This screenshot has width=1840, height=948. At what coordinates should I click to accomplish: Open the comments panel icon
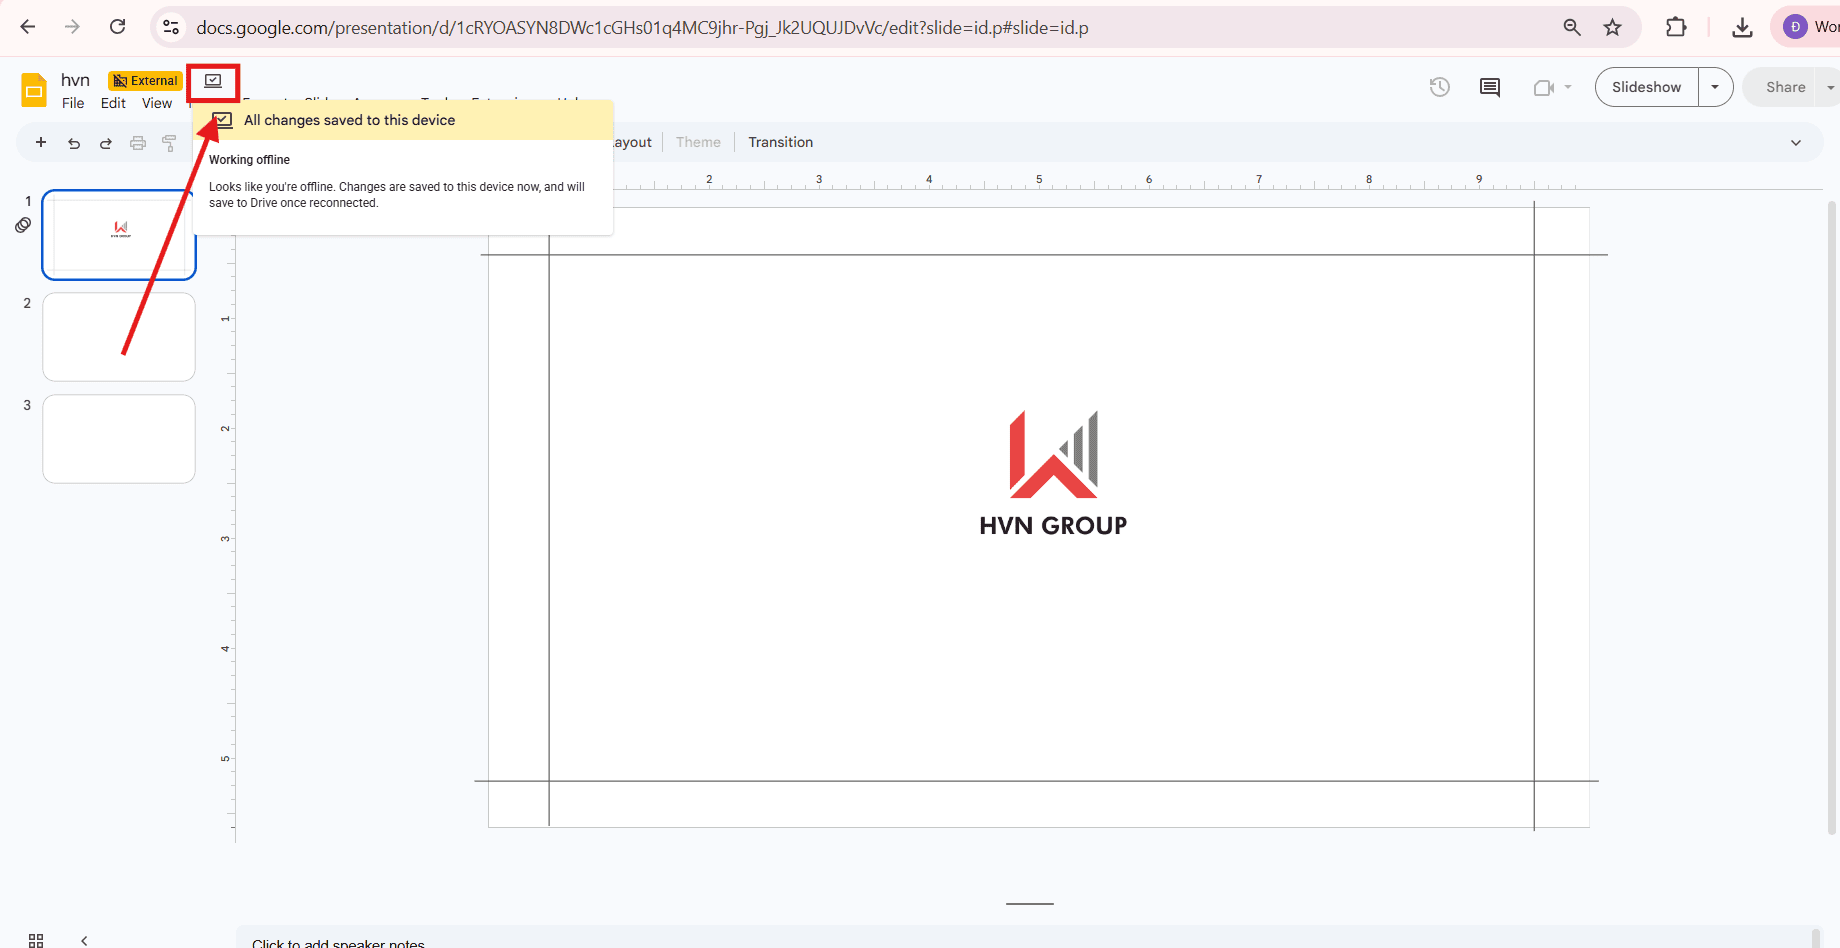point(1489,87)
